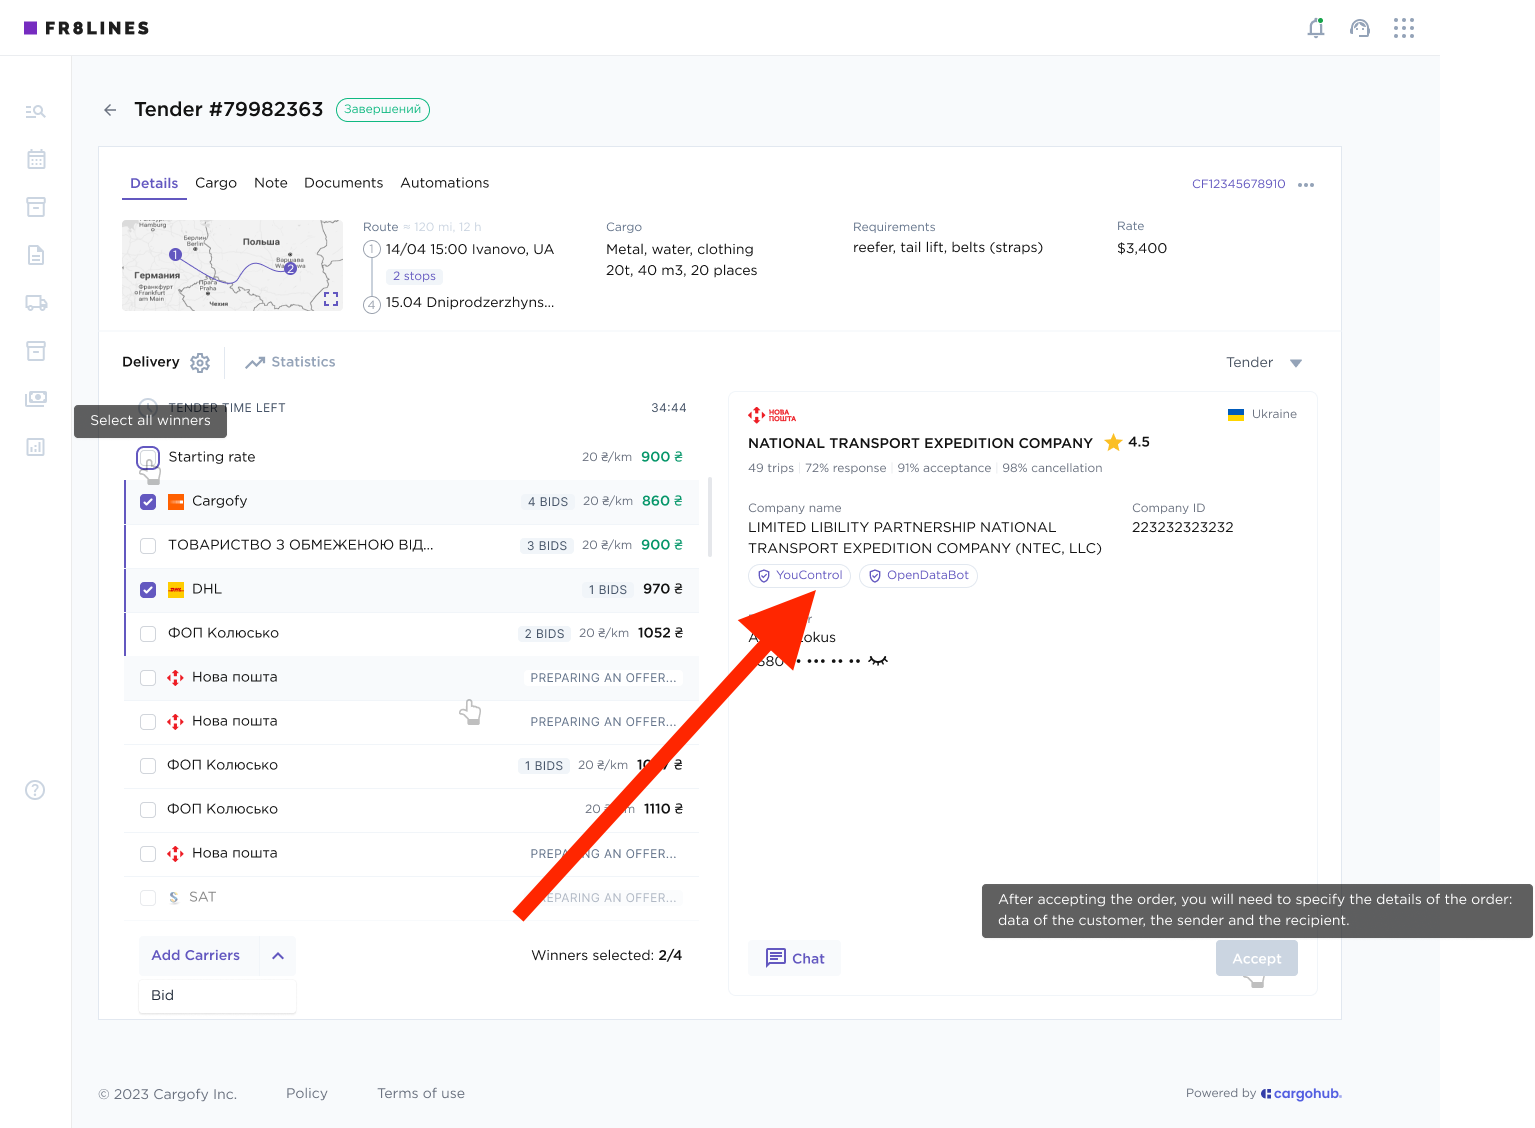
Task: Click the help question mark icon
Action: pos(35,790)
